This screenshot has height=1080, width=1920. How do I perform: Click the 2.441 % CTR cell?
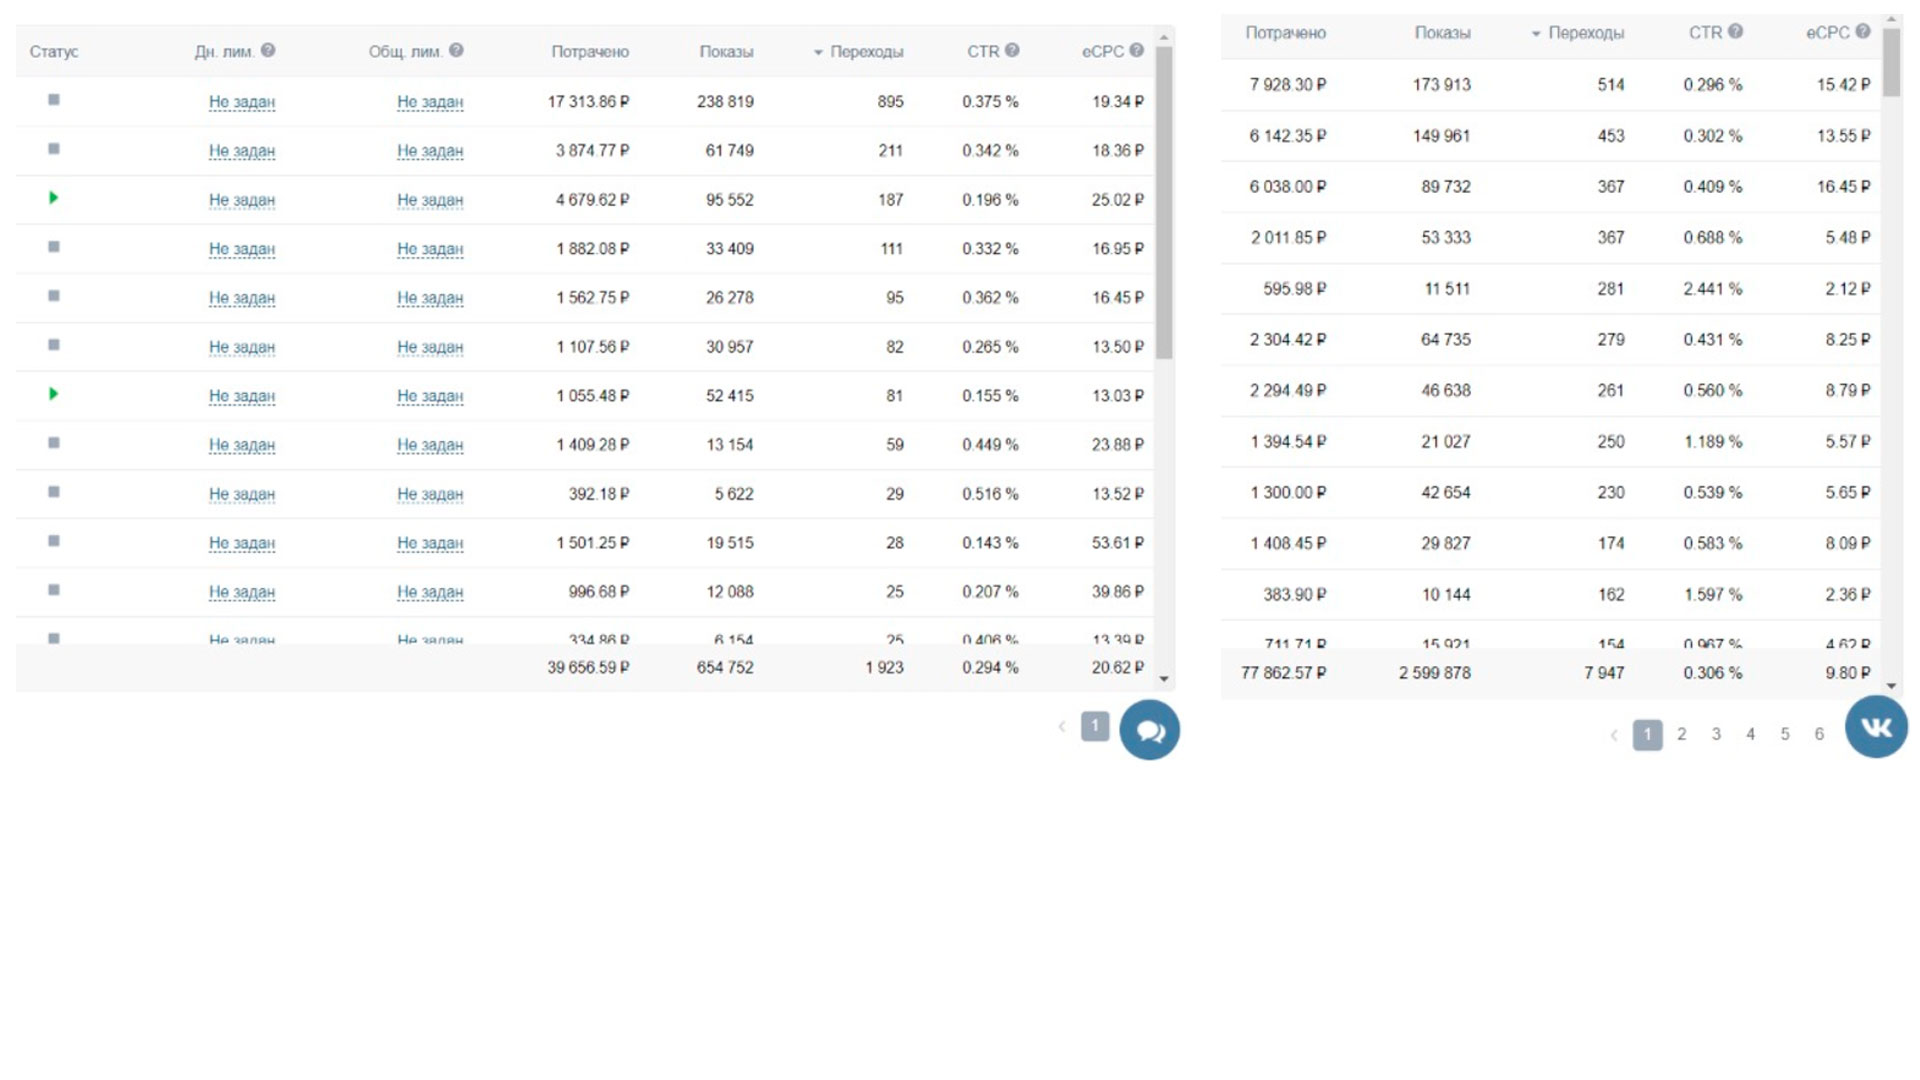[x=1712, y=289]
